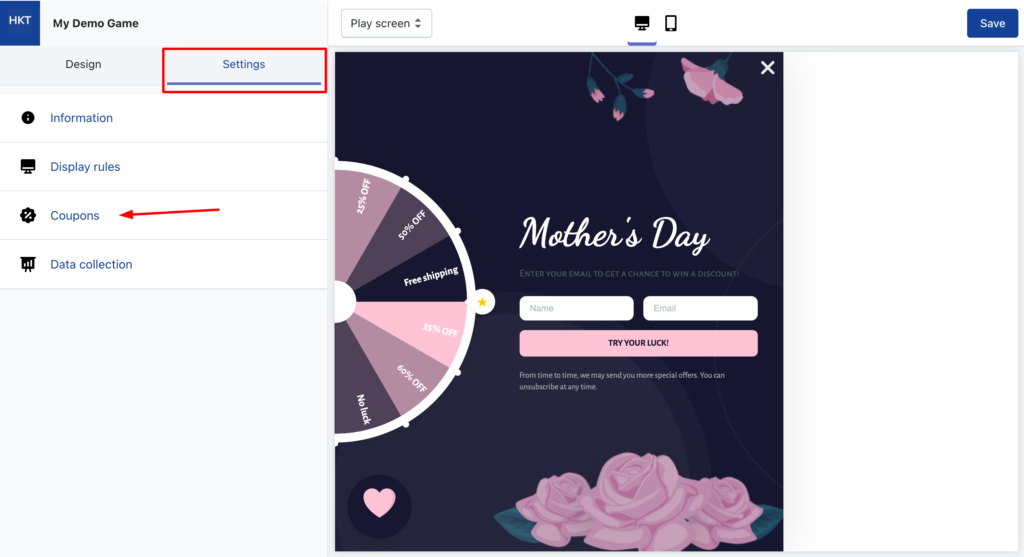The height and width of the screenshot is (557, 1024).
Task: Open the Coupons settings link
Action: point(74,215)
